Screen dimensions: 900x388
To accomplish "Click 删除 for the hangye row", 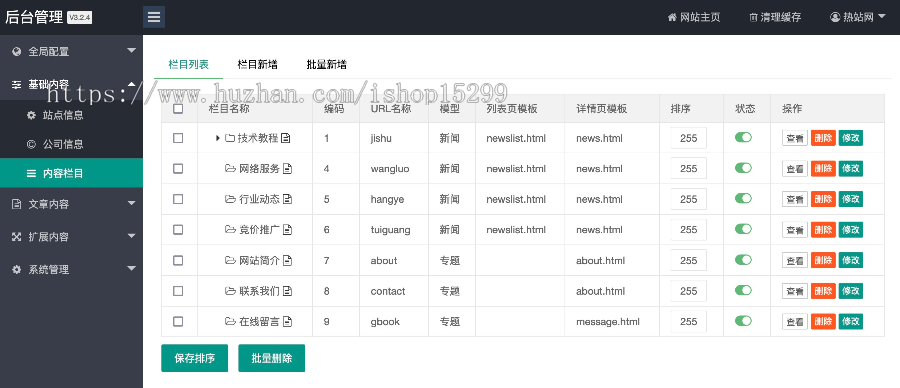I will coord(823,199).
